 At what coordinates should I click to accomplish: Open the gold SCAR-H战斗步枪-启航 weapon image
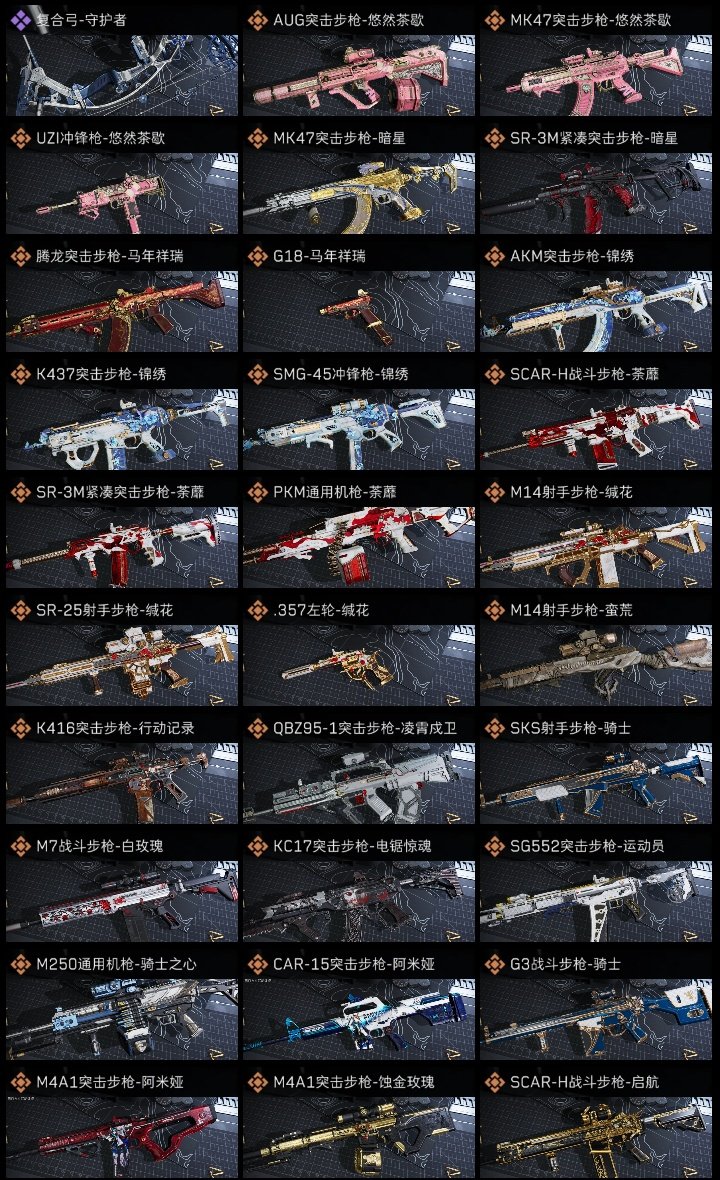tap(596, 1136)
